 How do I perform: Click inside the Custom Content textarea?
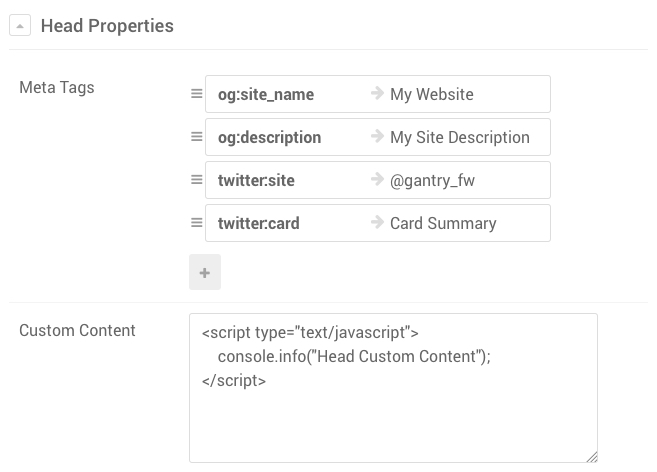(393, 410)
